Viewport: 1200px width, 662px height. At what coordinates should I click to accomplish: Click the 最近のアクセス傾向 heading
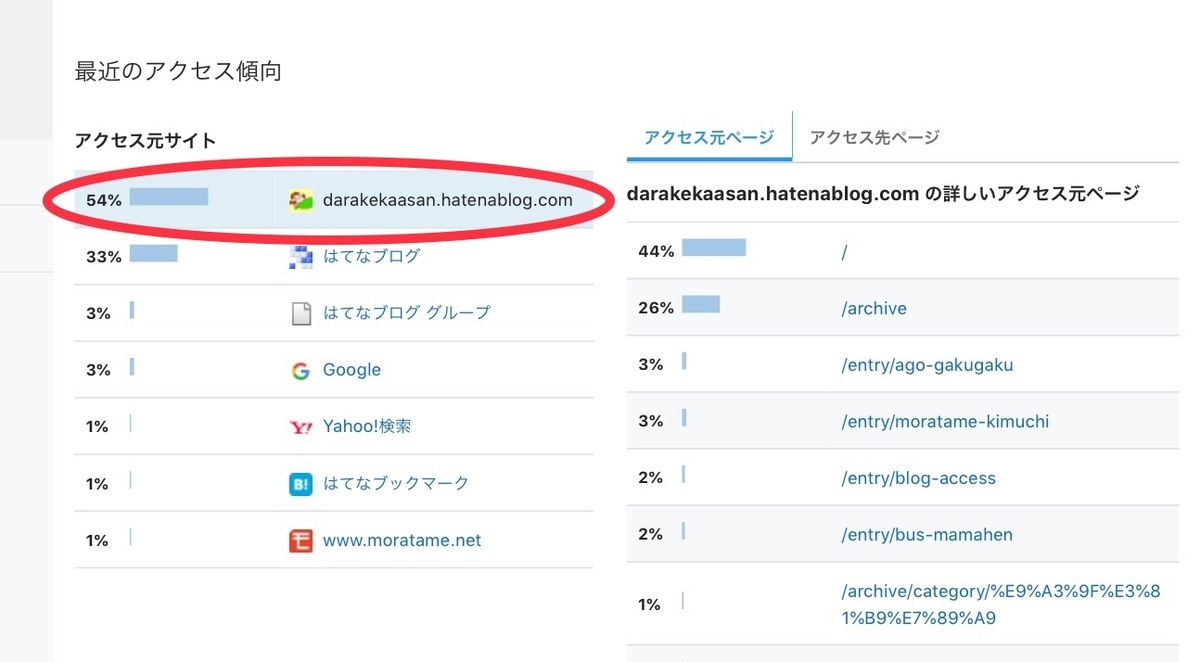178,72
